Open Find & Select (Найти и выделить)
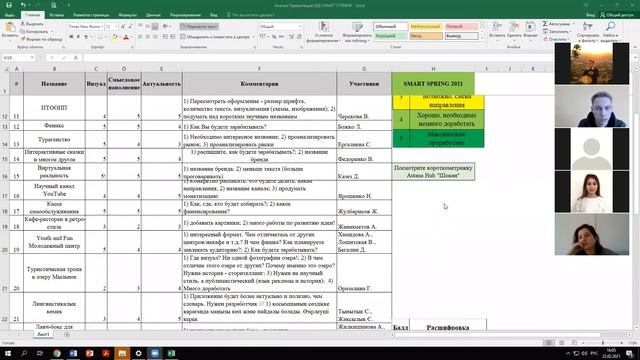This screenshot has width=640, height=360. pyautogui.click(x=610, y=32)
